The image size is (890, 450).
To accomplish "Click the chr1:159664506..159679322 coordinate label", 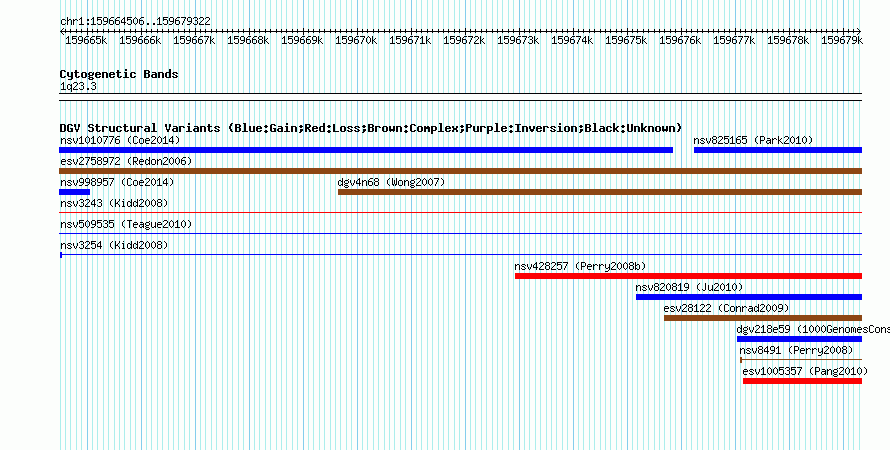I will [x=135, y=21].
